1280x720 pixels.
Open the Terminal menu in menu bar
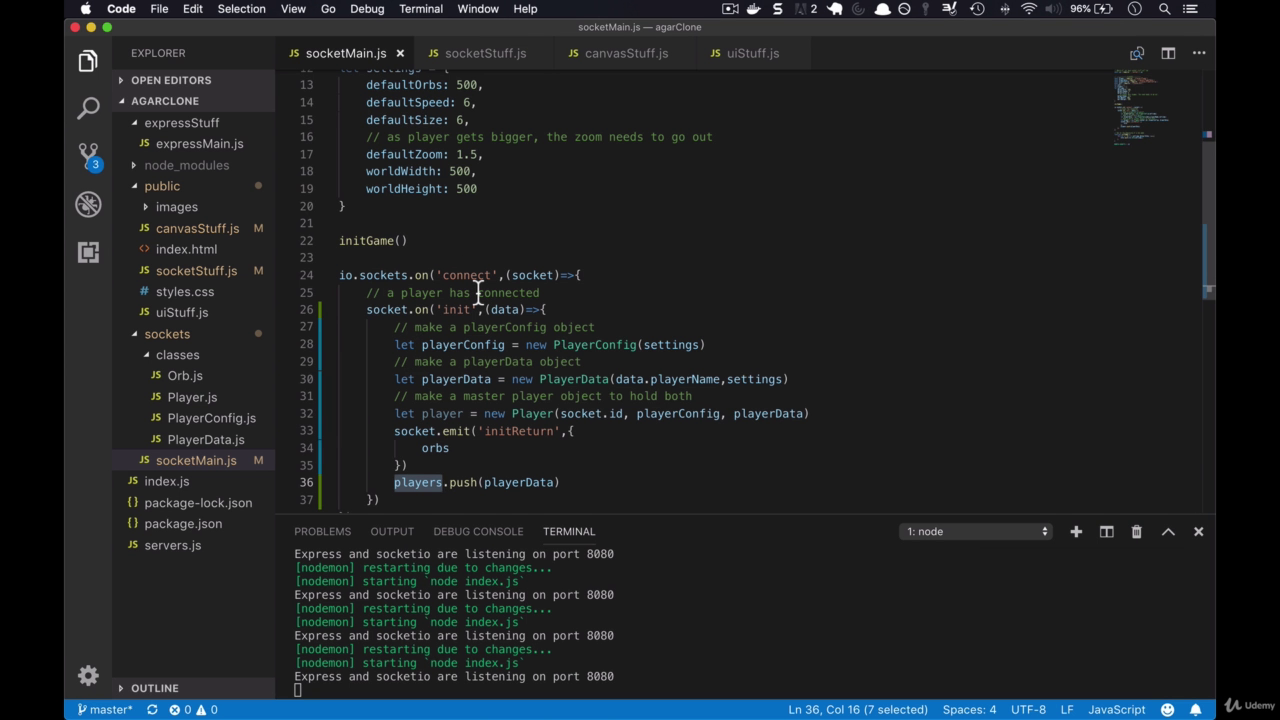pos(421,9)
